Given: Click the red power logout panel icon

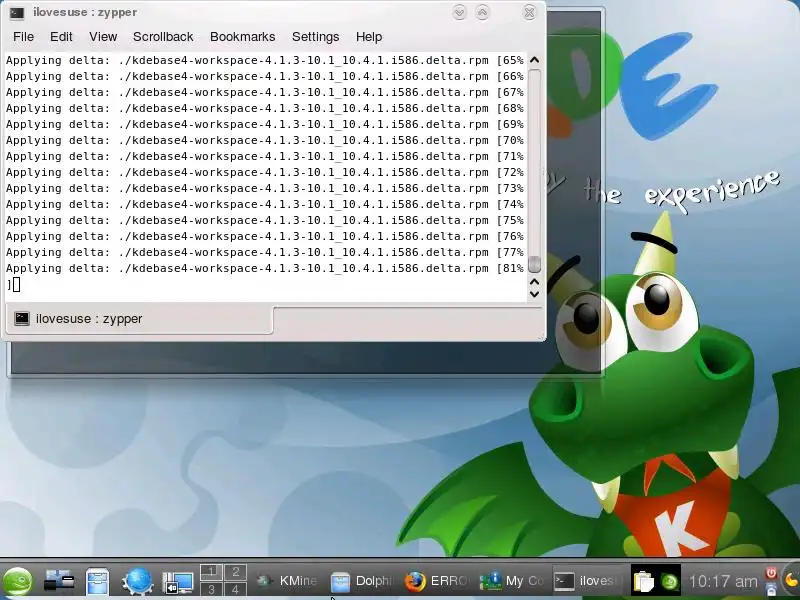Looking at the screenshot, I should [771, 573].
